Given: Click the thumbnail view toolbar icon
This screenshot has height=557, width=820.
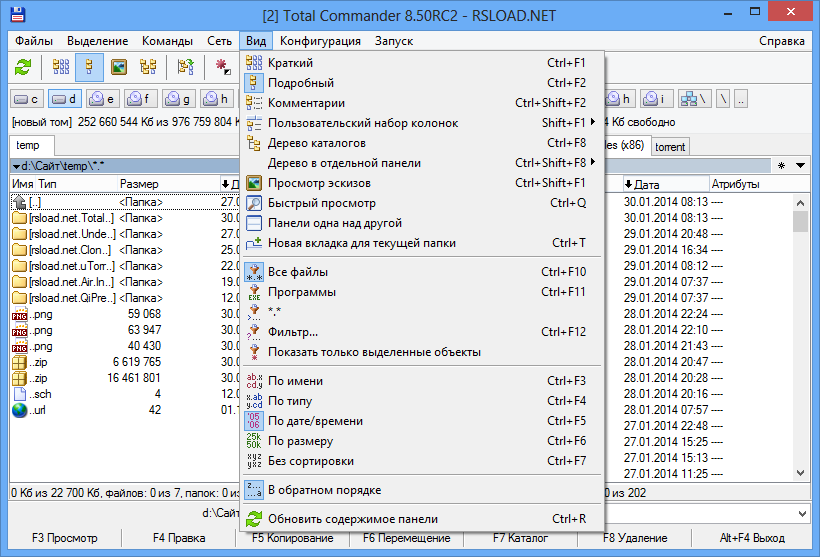Looking at the screenshot, I should 119,67.
